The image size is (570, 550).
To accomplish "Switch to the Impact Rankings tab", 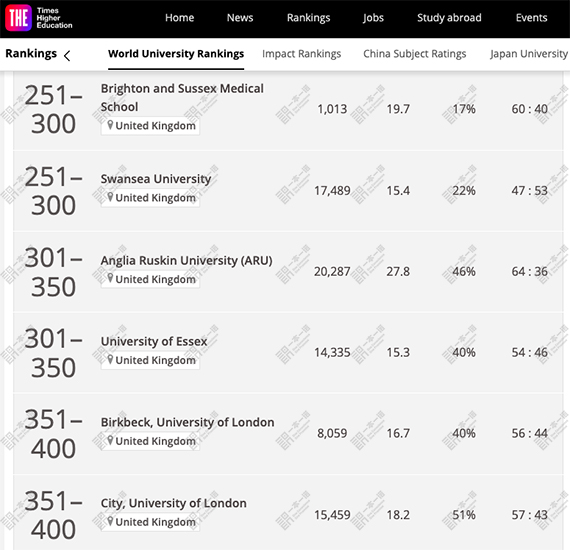I will pyautogui.click(x=301, y=54).
